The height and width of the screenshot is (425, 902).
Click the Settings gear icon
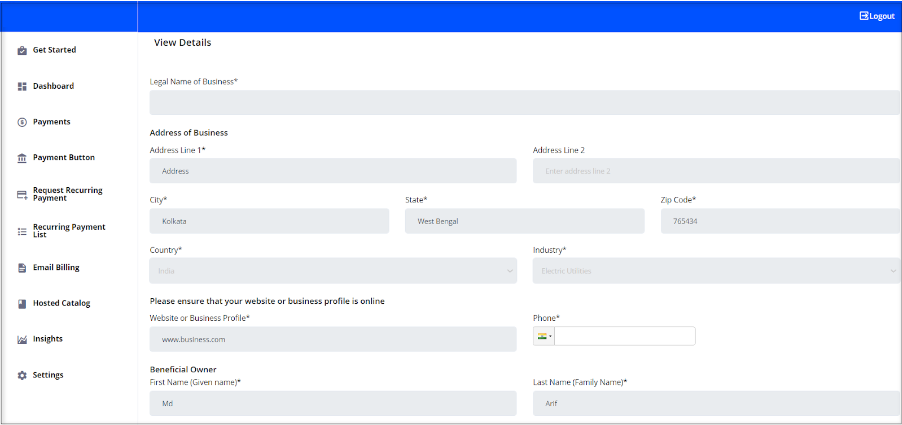coord(22,376)
